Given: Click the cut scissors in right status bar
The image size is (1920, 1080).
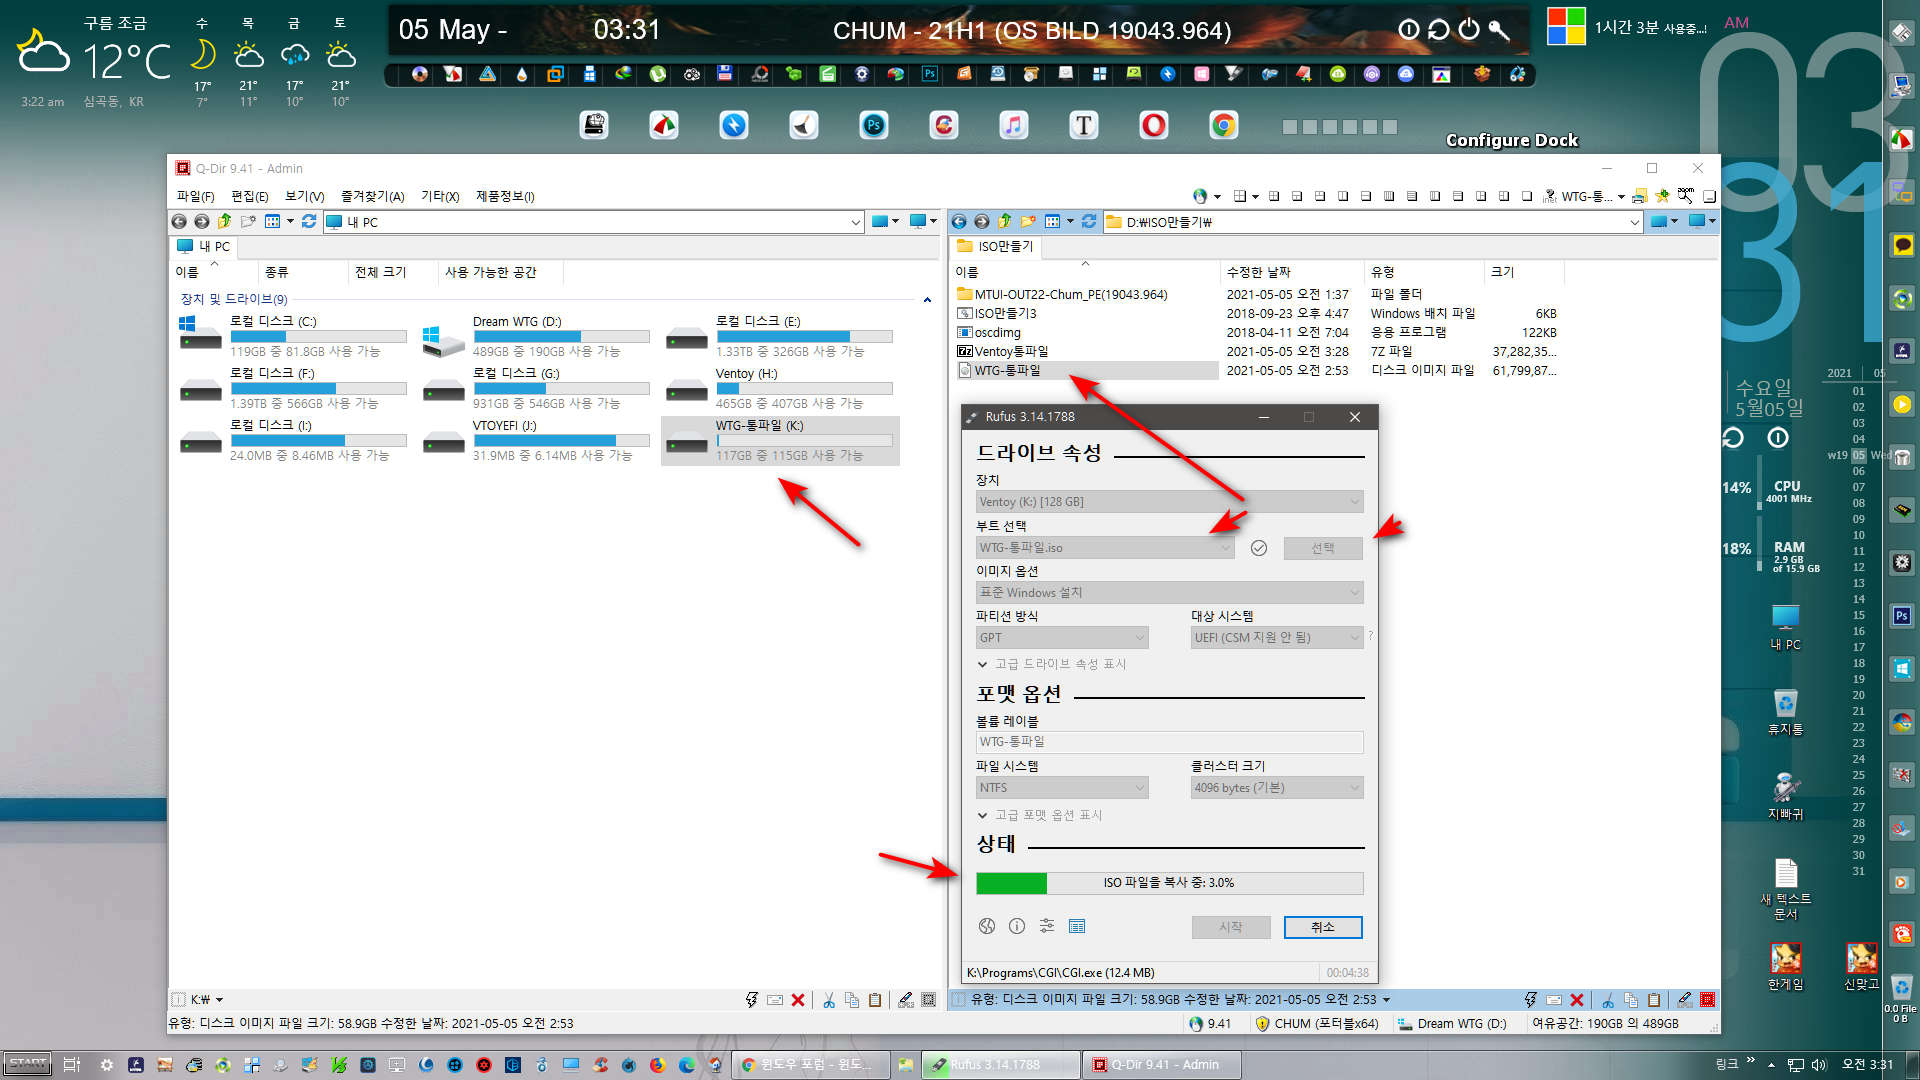Looking at the screenshot, I should click(x=1607, y=1000).
